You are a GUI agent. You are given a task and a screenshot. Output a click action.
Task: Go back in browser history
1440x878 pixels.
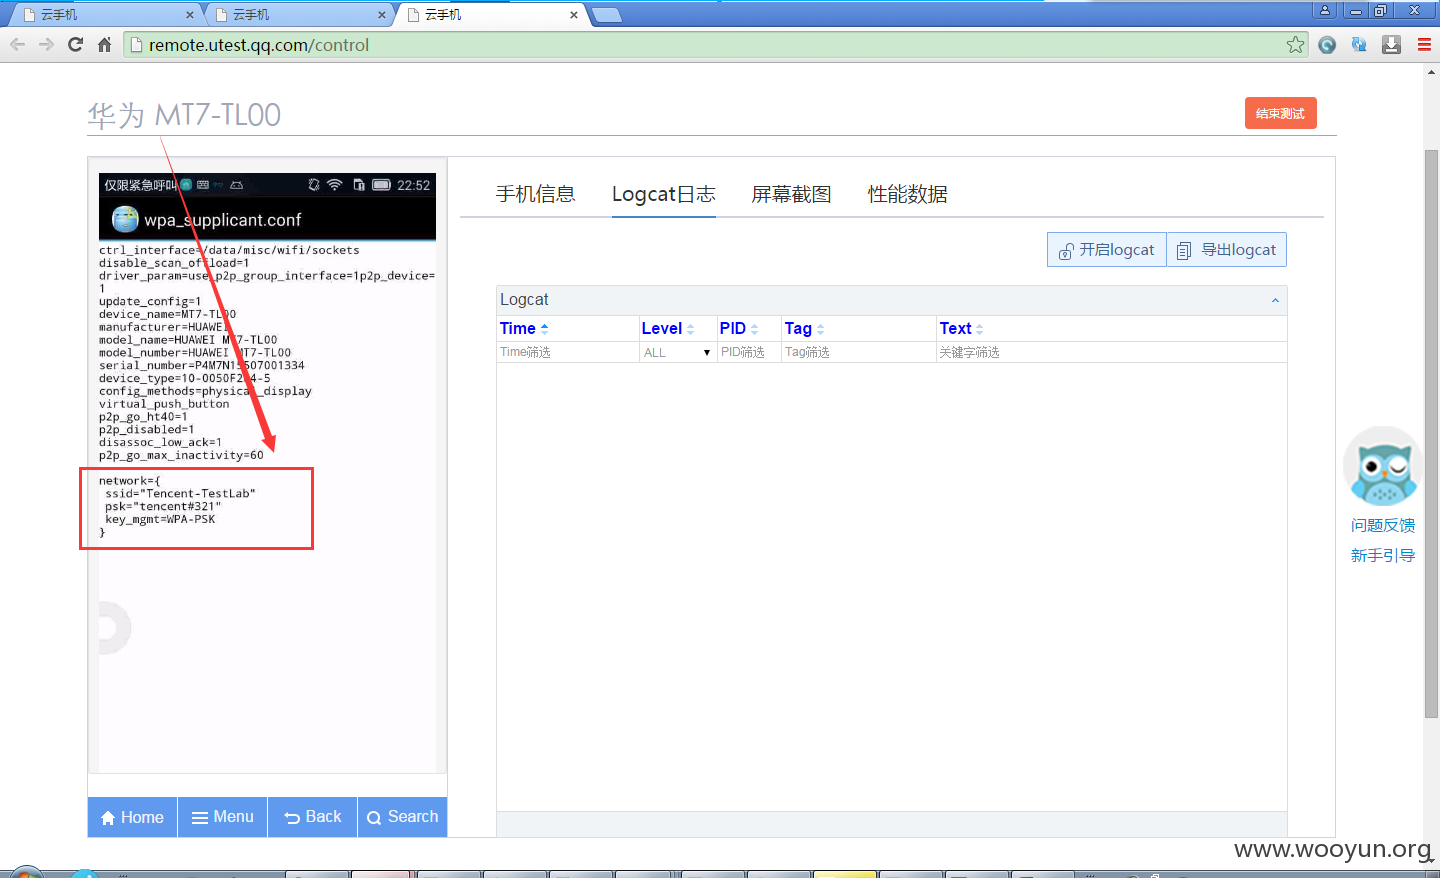[17, 44]
